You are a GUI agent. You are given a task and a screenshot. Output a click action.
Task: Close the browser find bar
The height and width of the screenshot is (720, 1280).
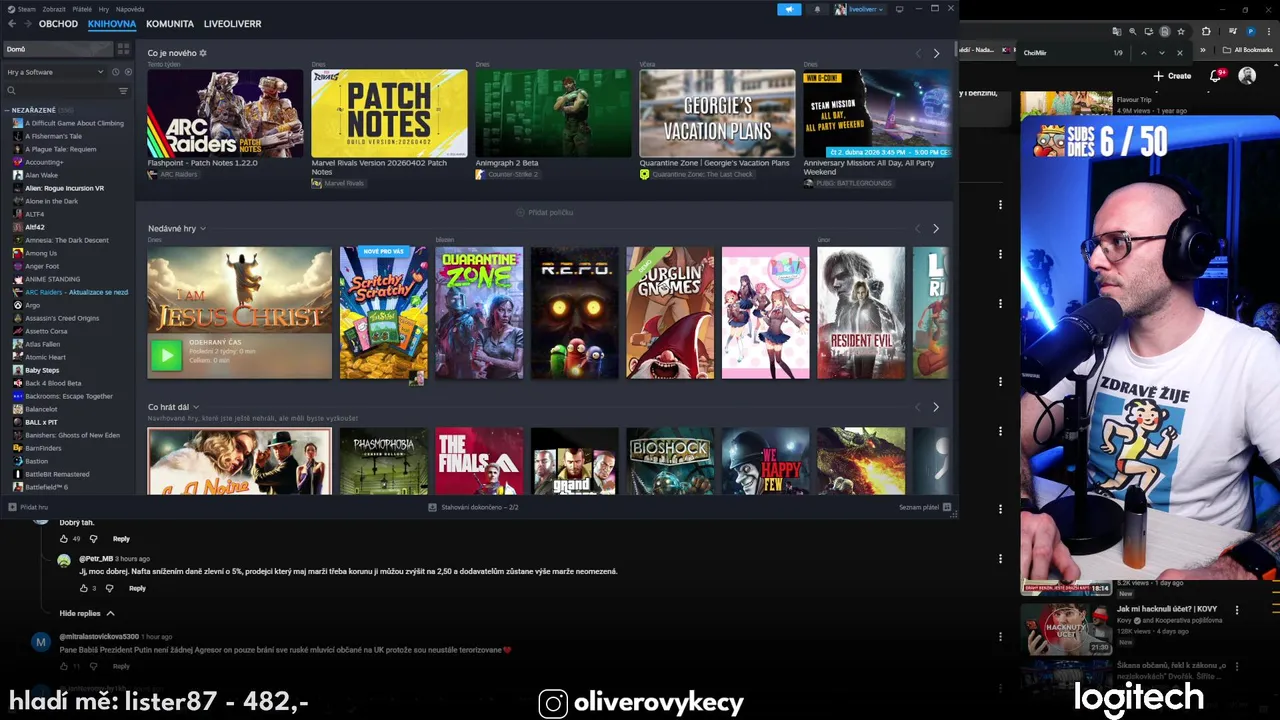click(x=1180, y=52)
